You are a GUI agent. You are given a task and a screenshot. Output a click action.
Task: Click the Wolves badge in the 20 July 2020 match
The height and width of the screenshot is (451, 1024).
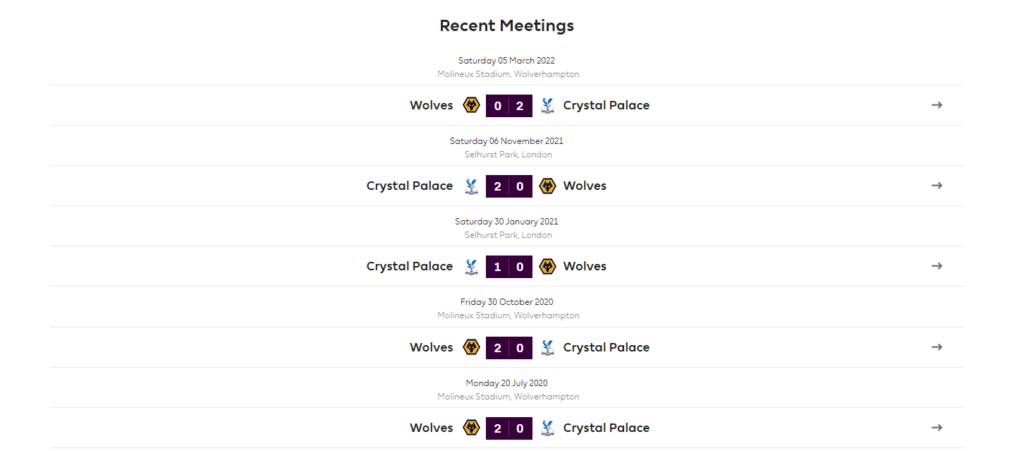(x=471, y=428)
